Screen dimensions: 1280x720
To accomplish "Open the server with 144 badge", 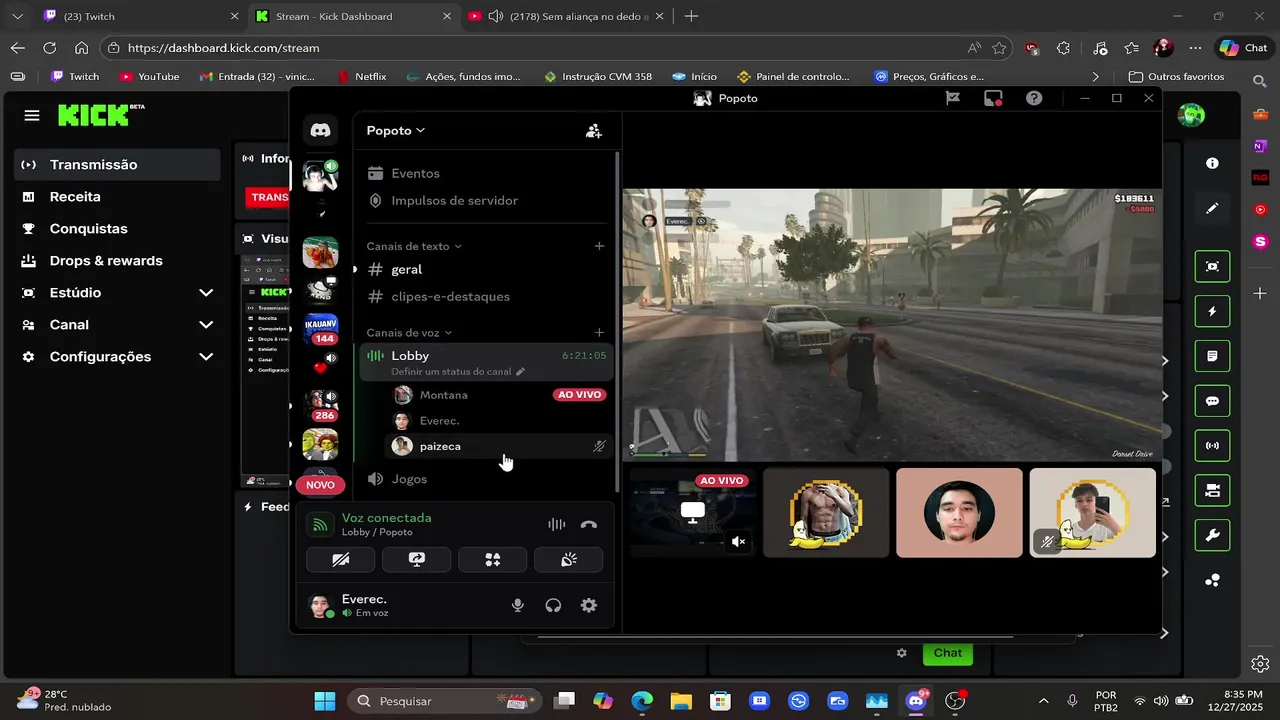I will pyautogui.click(x=320, y=329).
